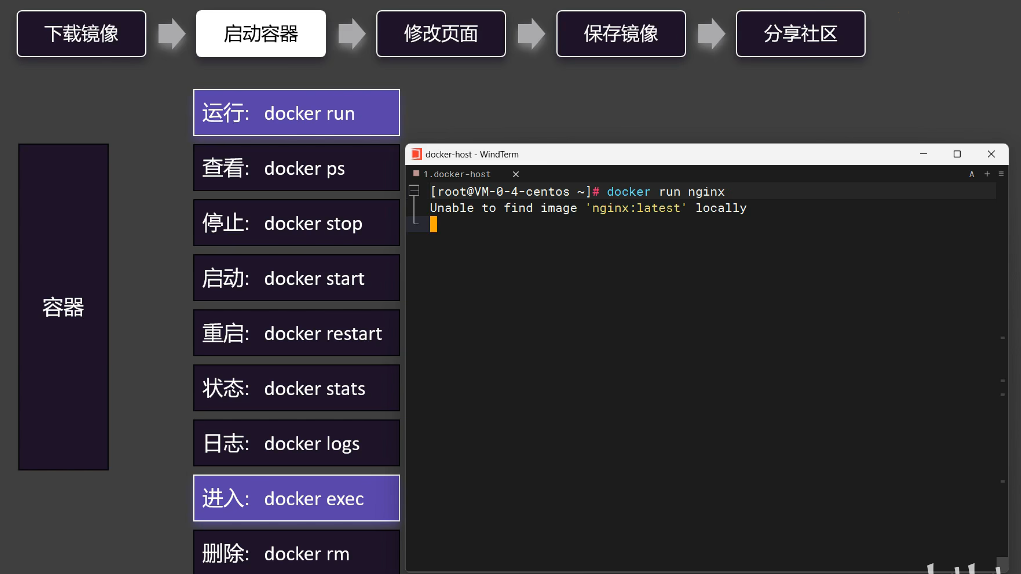The height and width of the screenshot is (574, 1021).
Task: Switch to the 1.docker-host tab
Action: tap(456, 174)
